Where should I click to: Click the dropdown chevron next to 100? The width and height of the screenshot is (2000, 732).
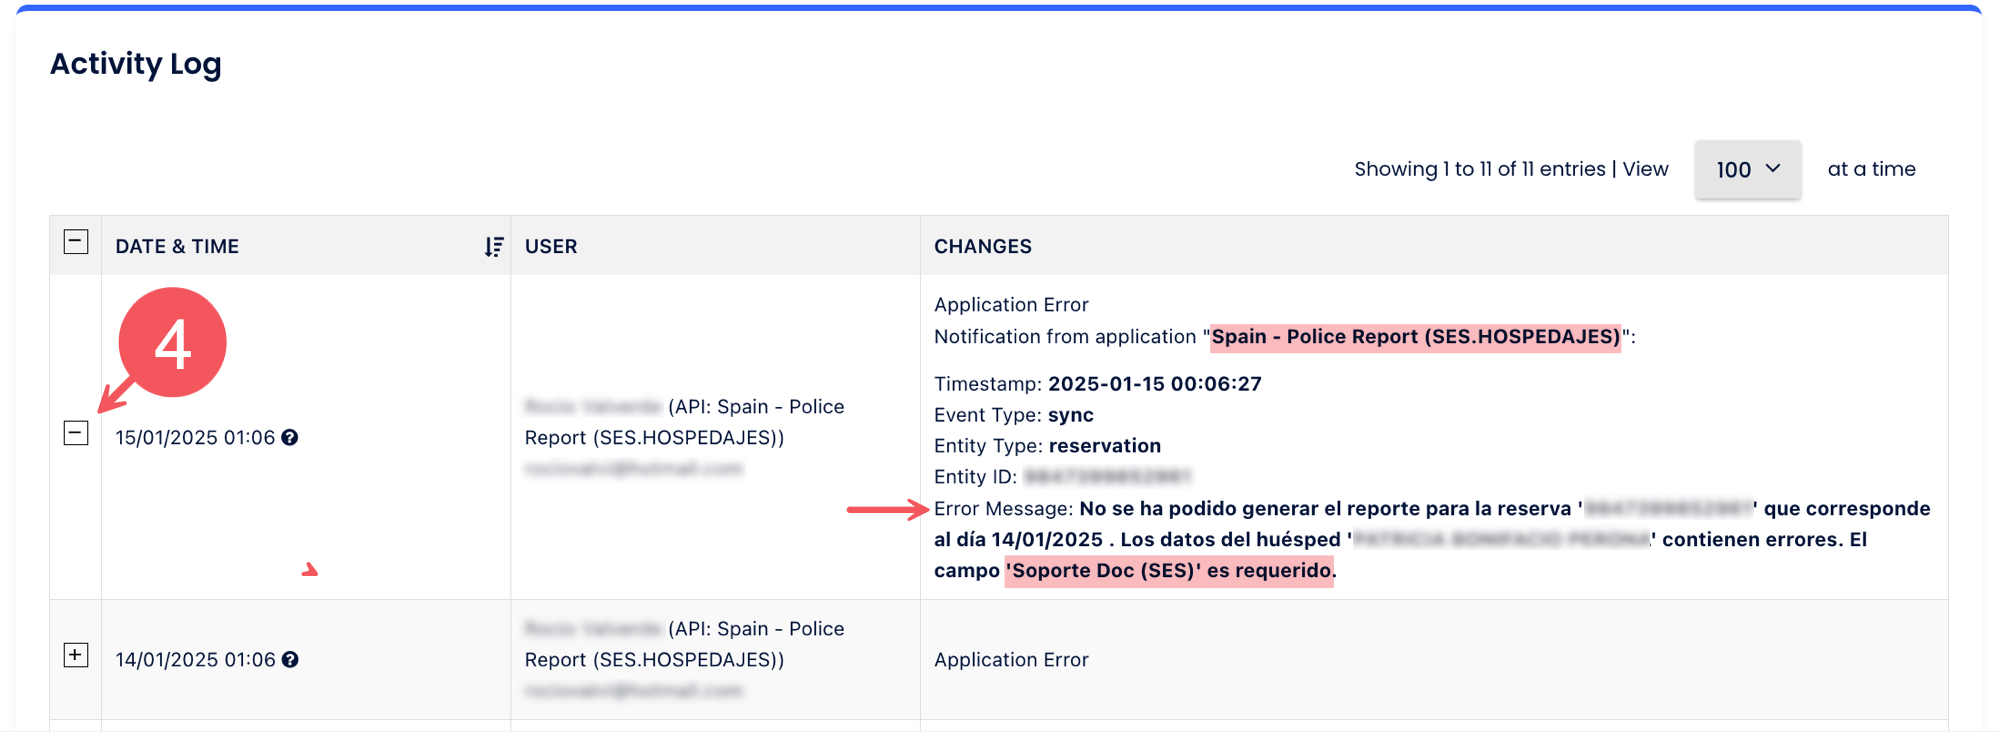click(1773, 168)
